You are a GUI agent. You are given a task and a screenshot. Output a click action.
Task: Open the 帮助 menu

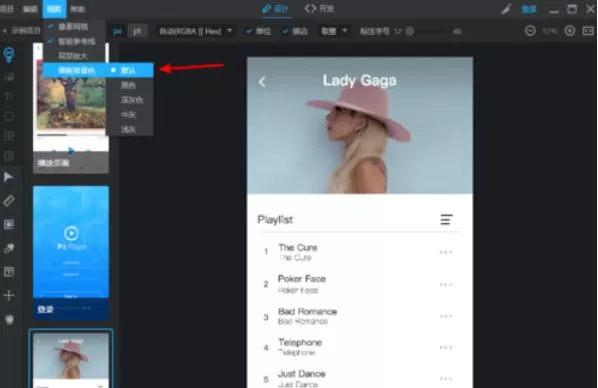point(77,9)
